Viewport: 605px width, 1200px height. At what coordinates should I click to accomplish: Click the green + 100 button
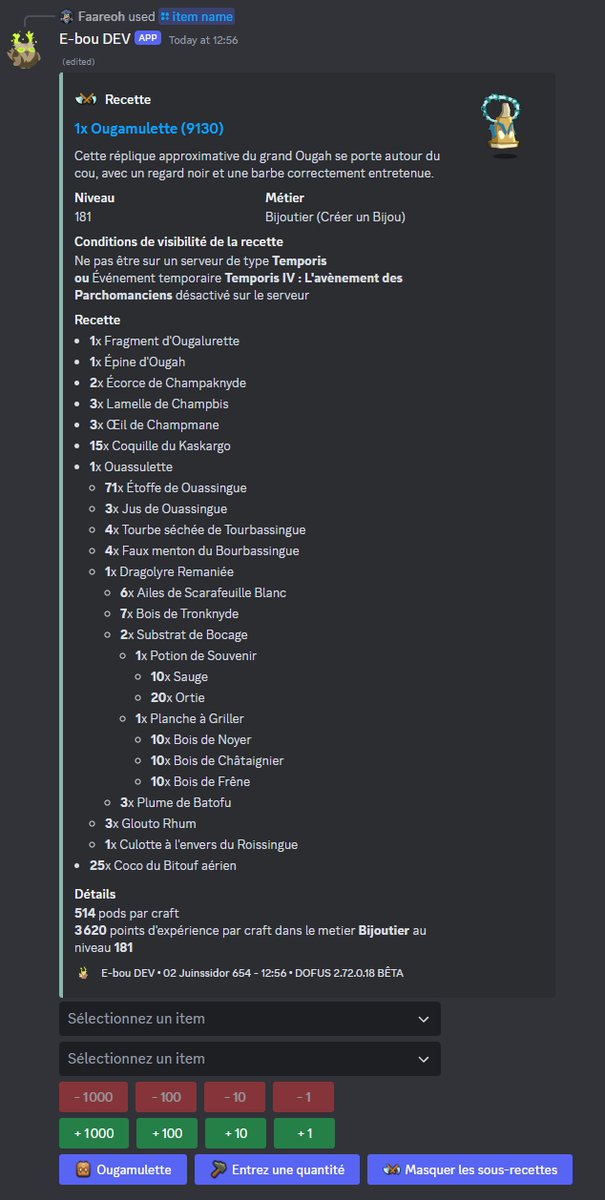[166, 1133]
